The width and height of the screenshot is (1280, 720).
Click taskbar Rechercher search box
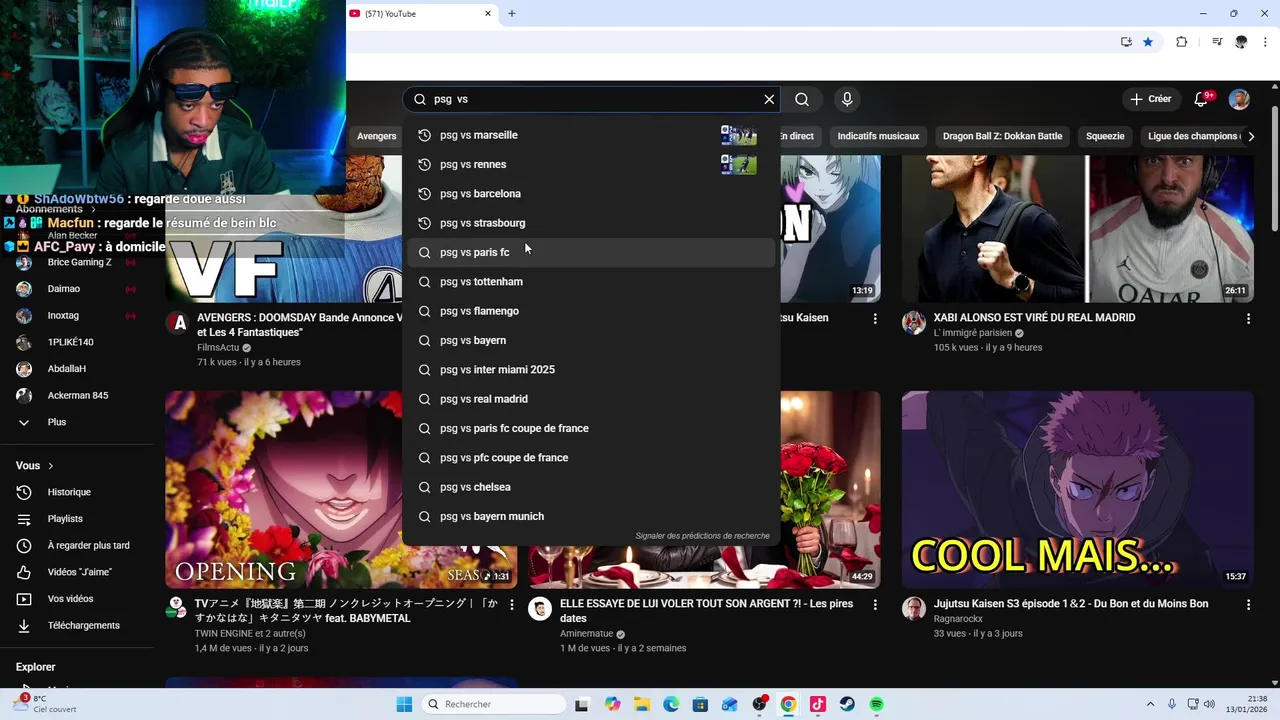click(494, 704)
